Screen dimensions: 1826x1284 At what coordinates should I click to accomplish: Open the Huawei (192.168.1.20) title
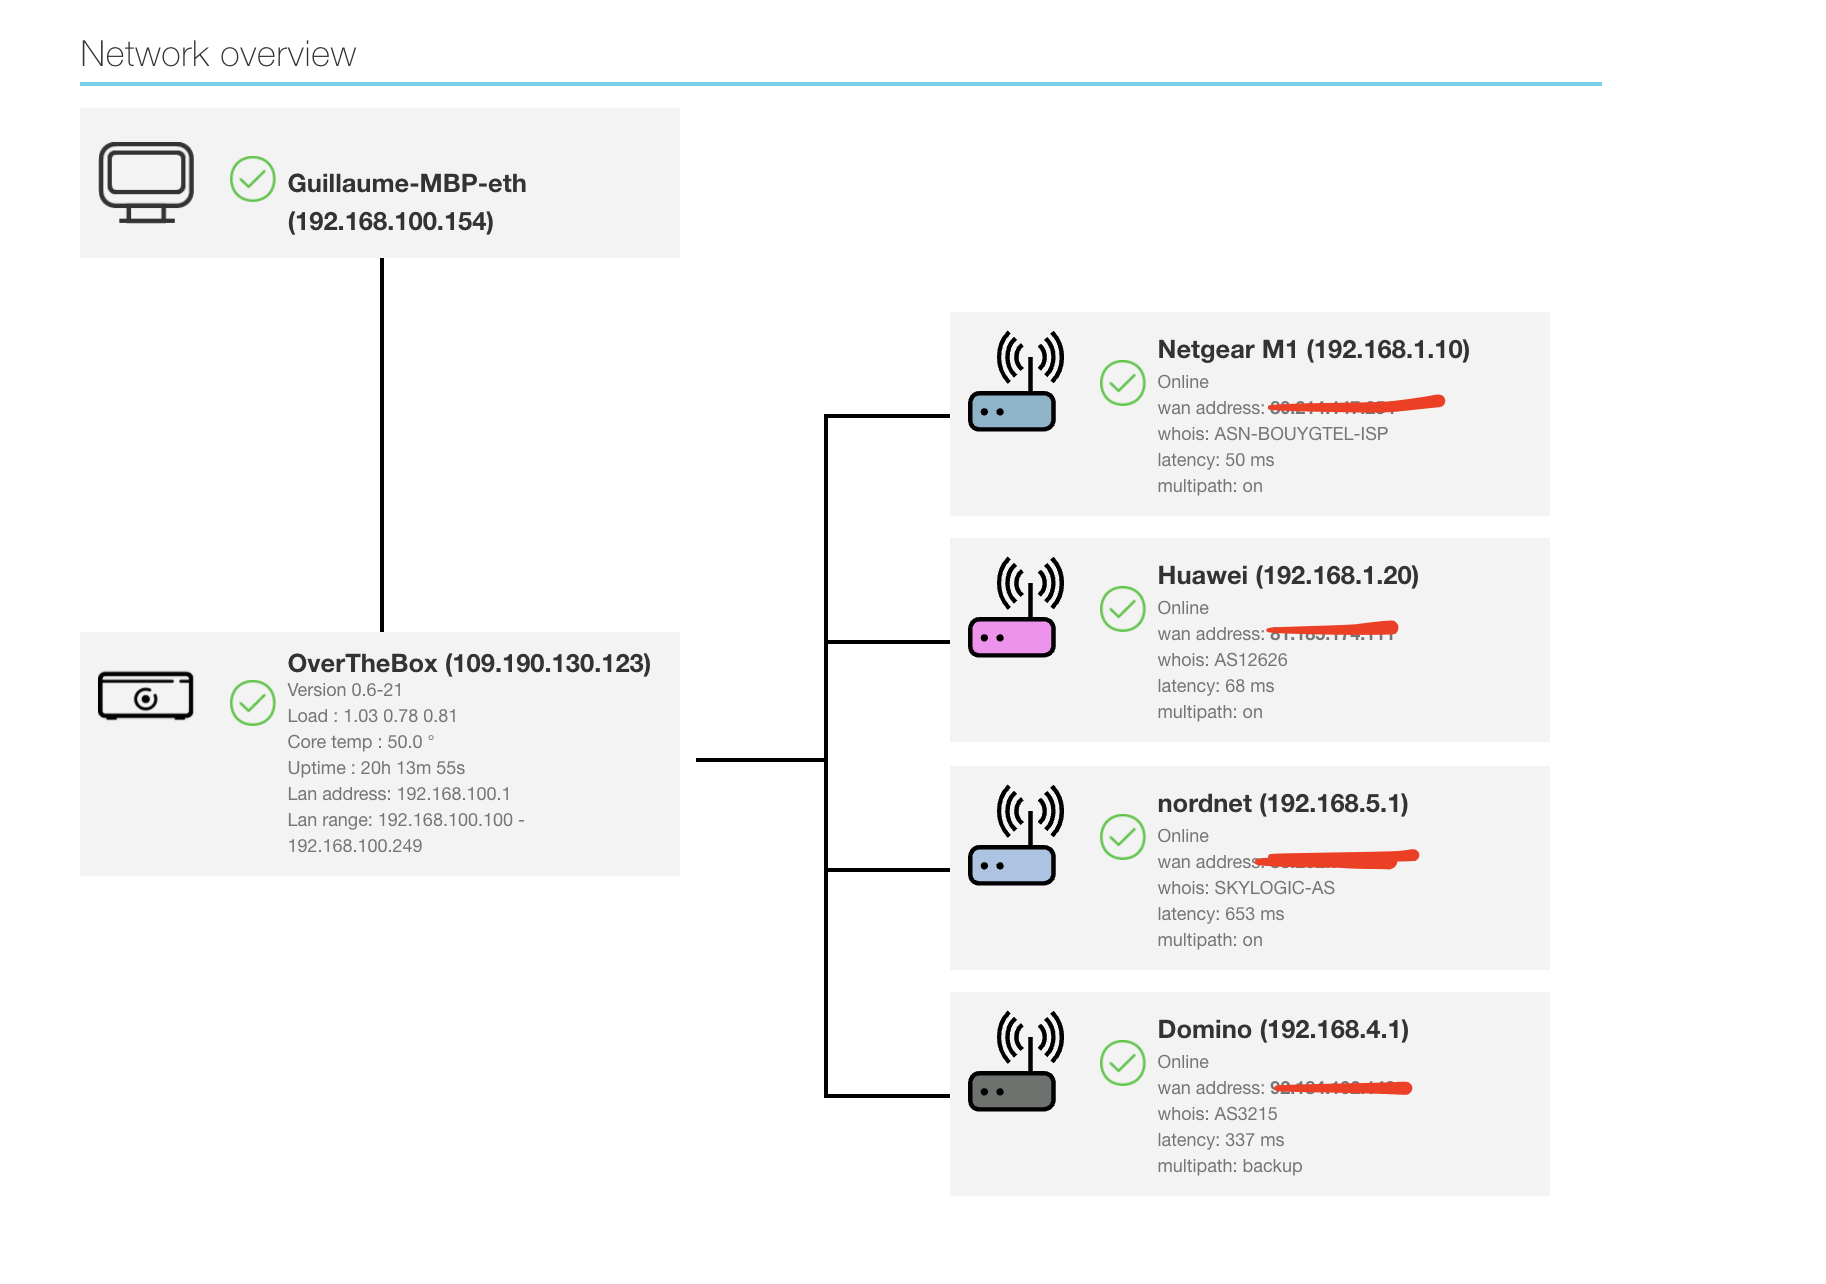(x=1288, y=575)
